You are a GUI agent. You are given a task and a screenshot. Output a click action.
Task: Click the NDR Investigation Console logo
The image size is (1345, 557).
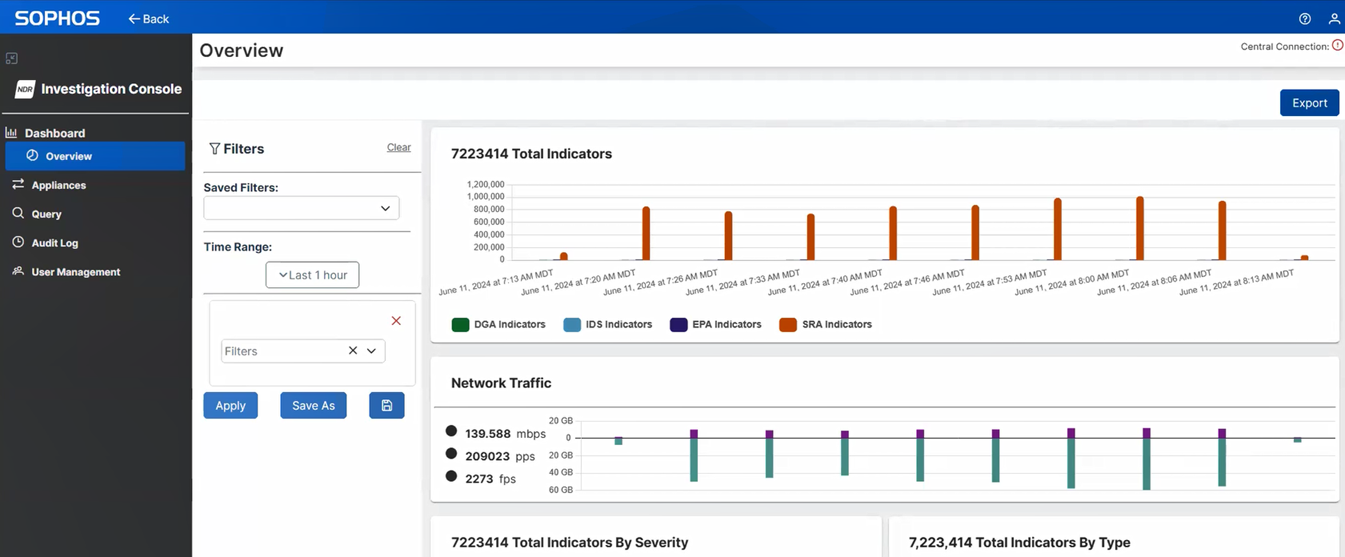25,89
